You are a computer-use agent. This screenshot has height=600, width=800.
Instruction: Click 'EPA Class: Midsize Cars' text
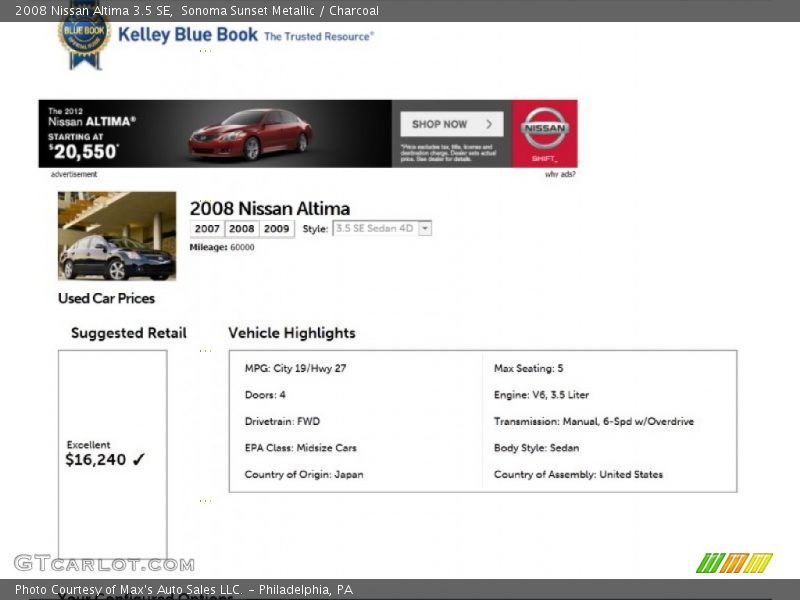(301, 448)
